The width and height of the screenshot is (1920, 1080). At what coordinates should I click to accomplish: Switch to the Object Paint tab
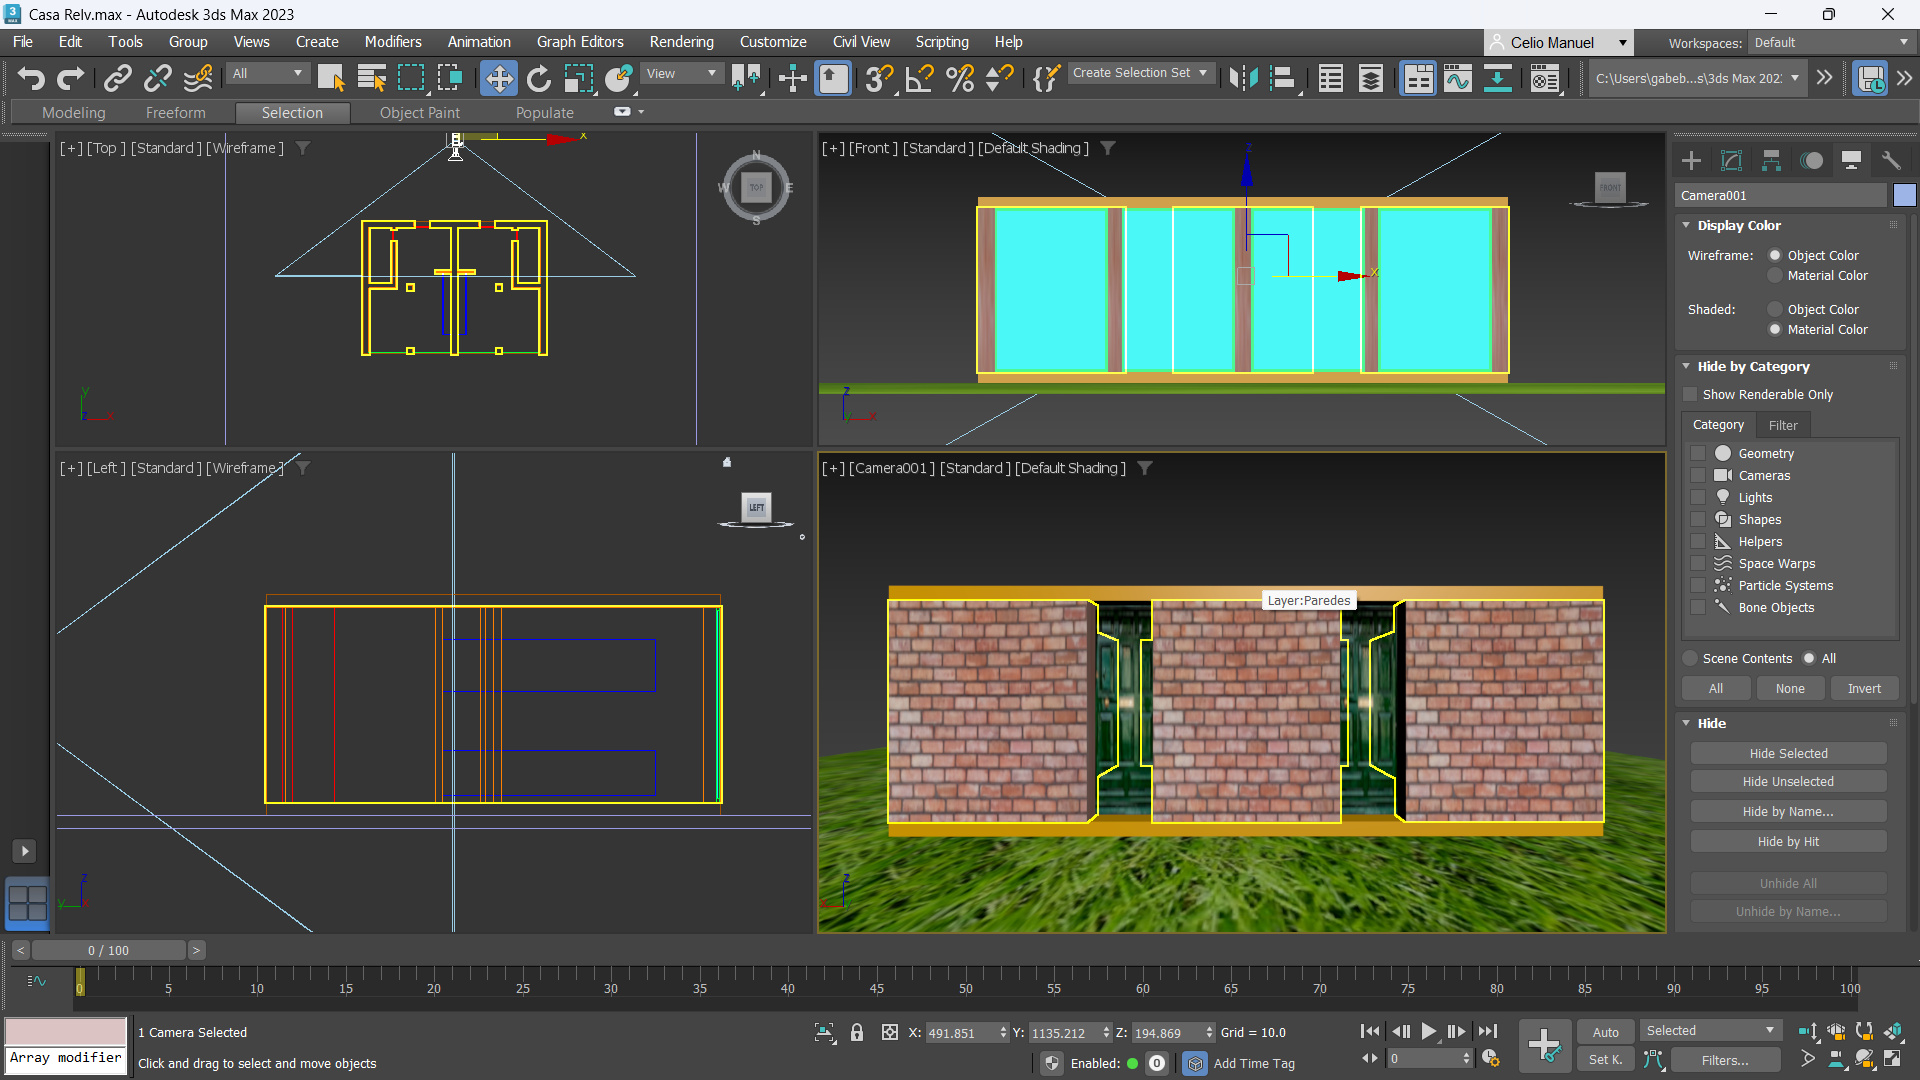coord(419,113)
